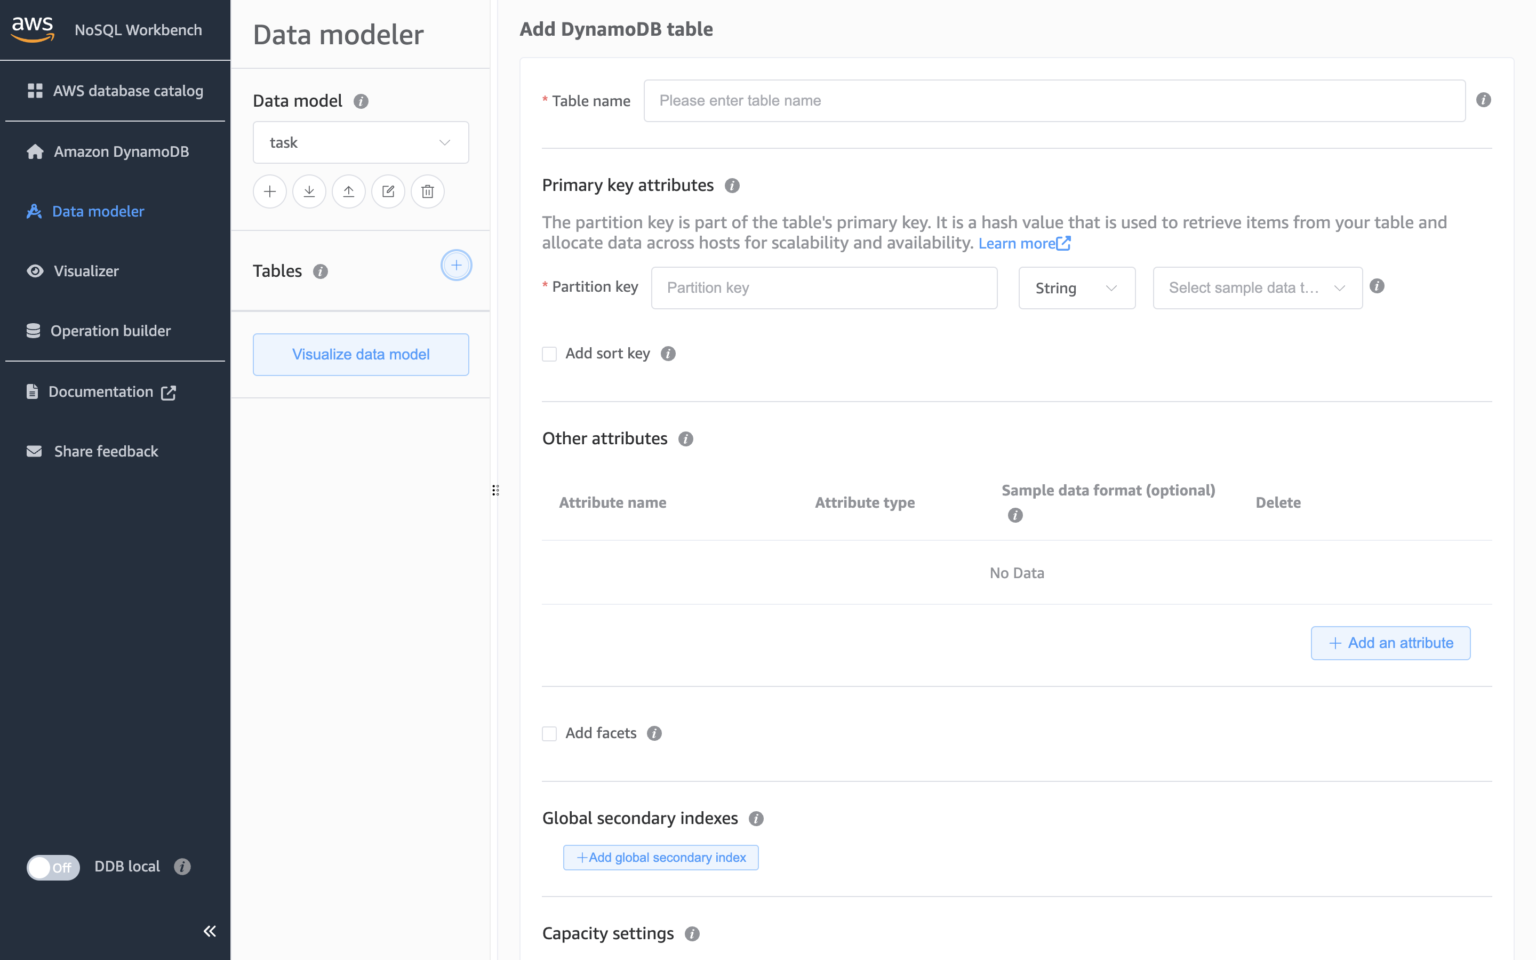Open the Operation builder
The height and width of the screenshot is (960, 1536).
(110, 330)
